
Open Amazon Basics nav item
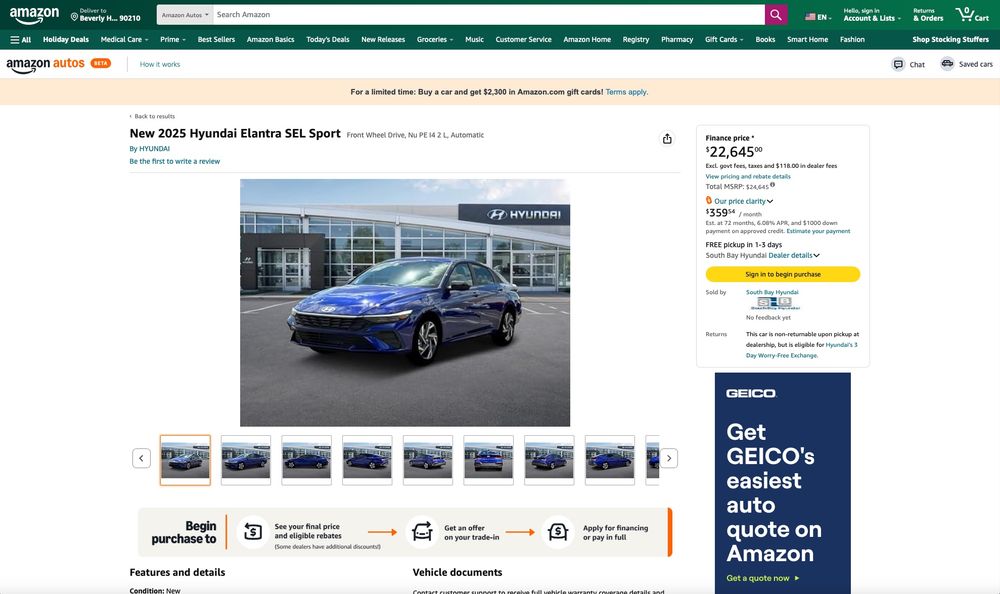pos(270,40)
